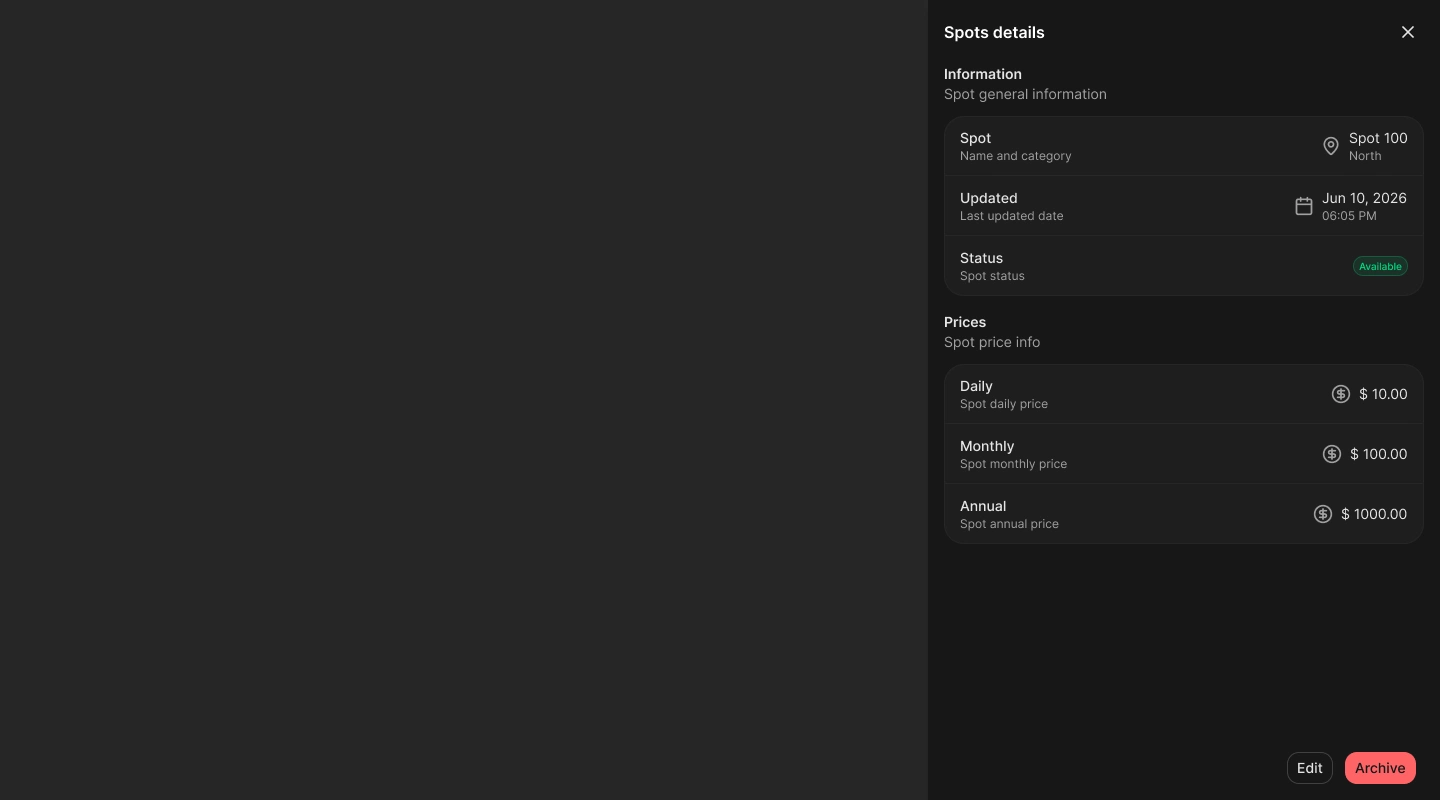The height and width of the screenshot is (800, 1440).
Task: Click the 'Jun 10, 2026' date value
Action: [1364, 198]
